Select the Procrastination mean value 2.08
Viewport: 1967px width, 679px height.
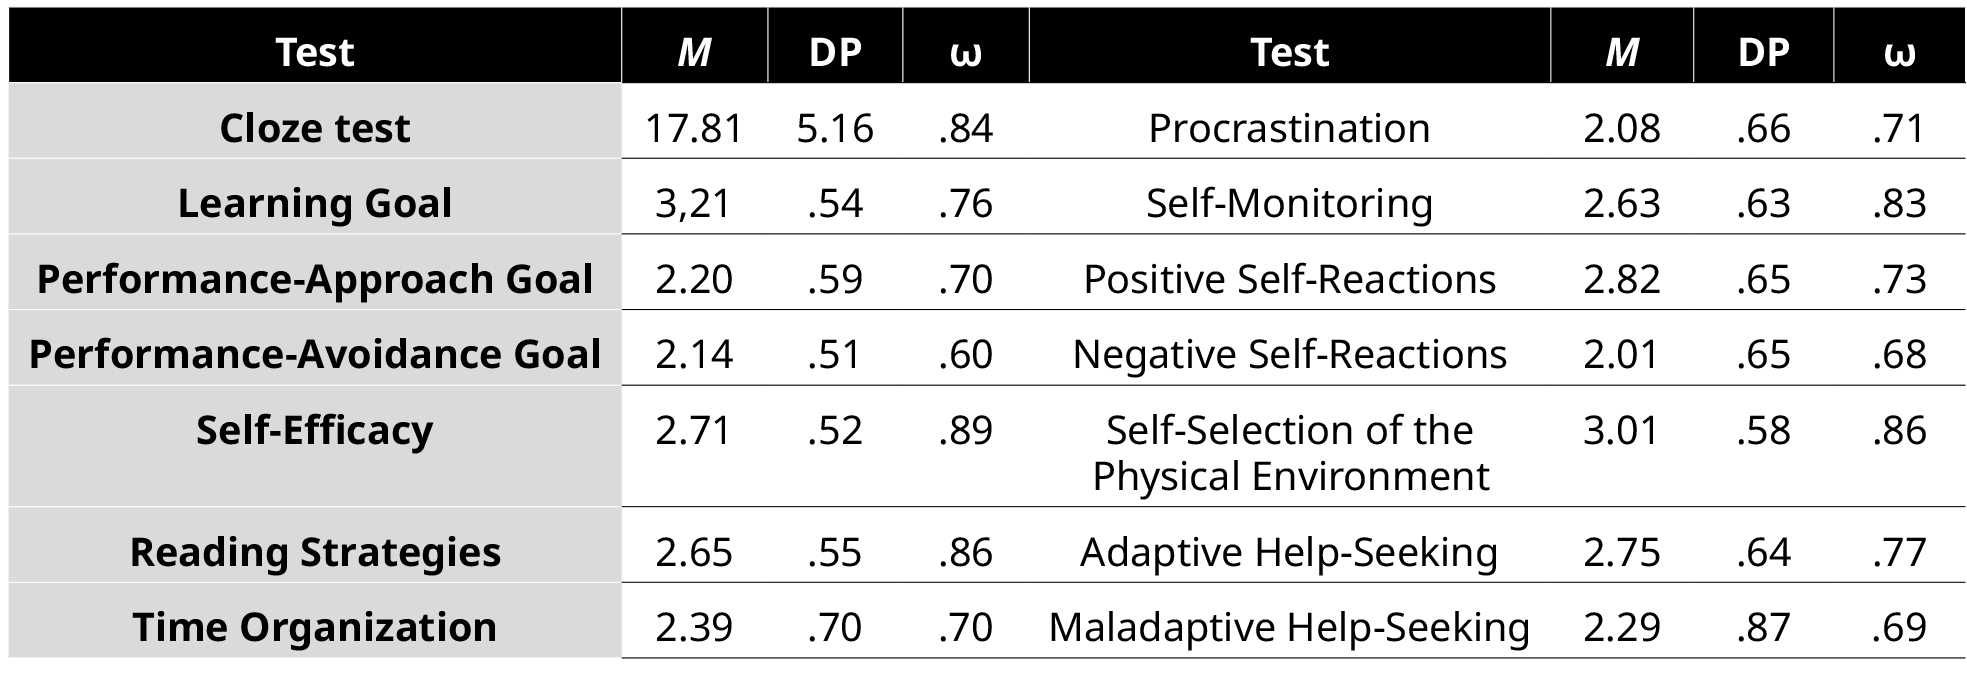1621,128
